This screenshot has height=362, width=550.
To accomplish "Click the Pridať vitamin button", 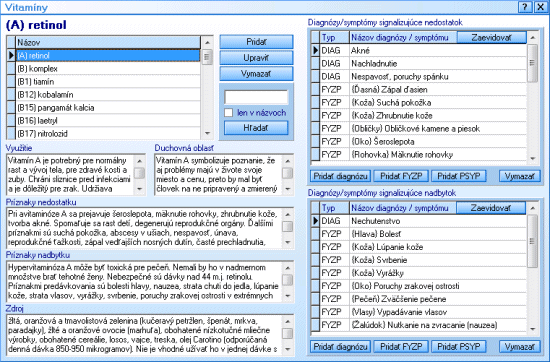I will coord(256,42).
